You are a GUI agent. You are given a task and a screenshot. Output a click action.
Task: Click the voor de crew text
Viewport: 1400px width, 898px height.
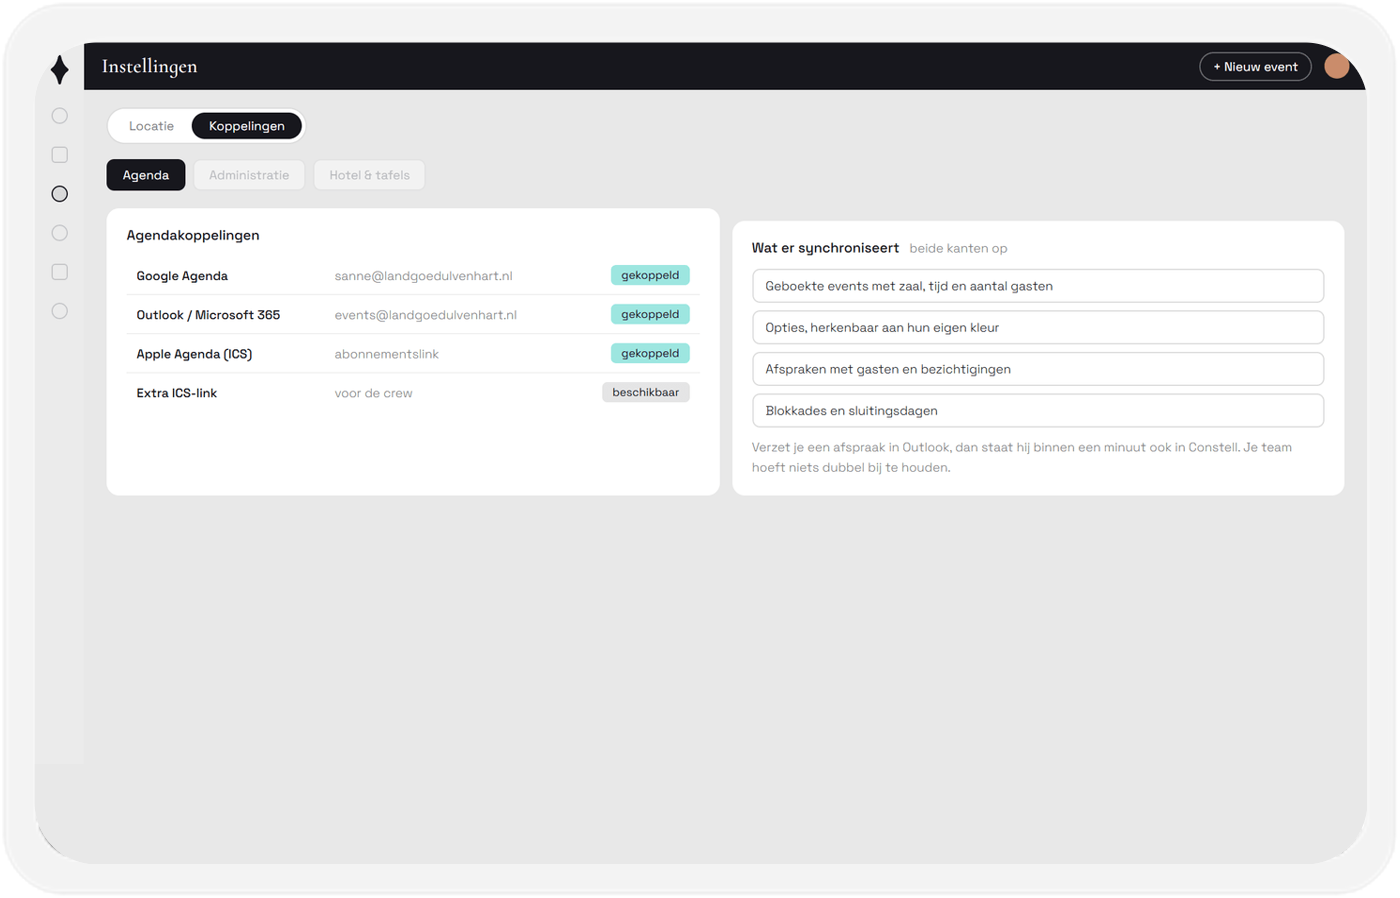(373, 393)
